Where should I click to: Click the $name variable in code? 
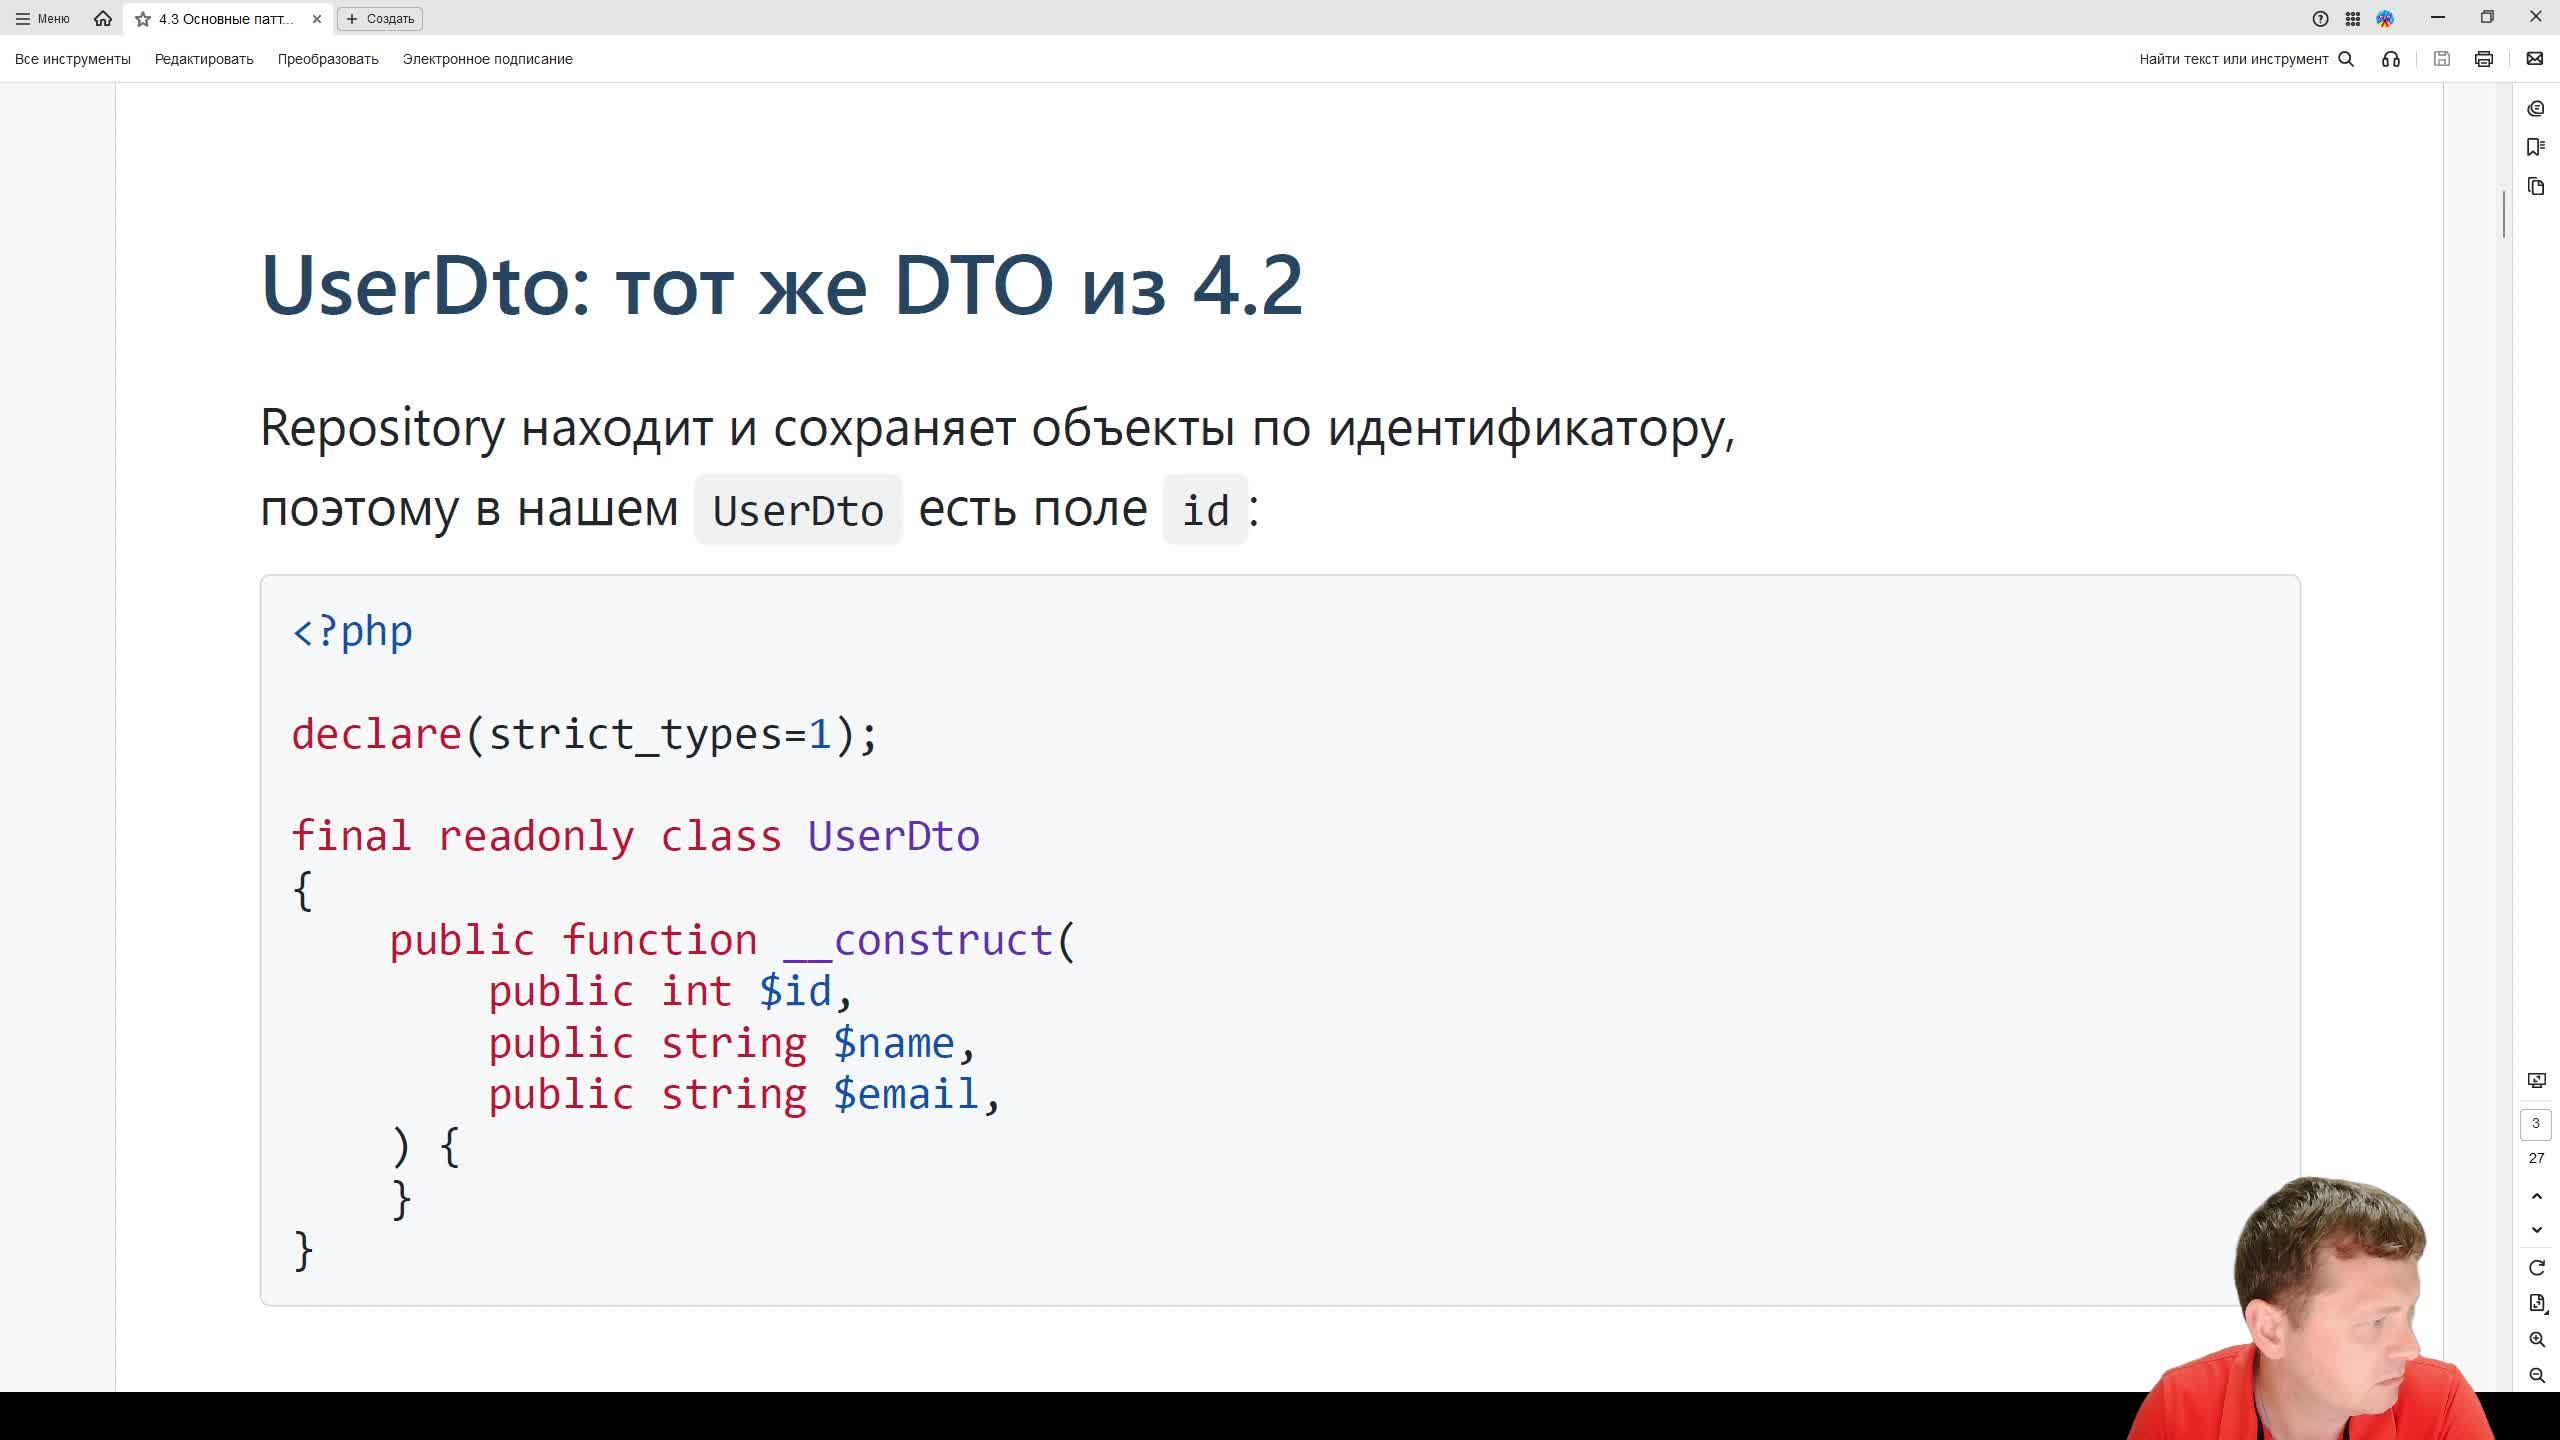tap(894, 1043)
